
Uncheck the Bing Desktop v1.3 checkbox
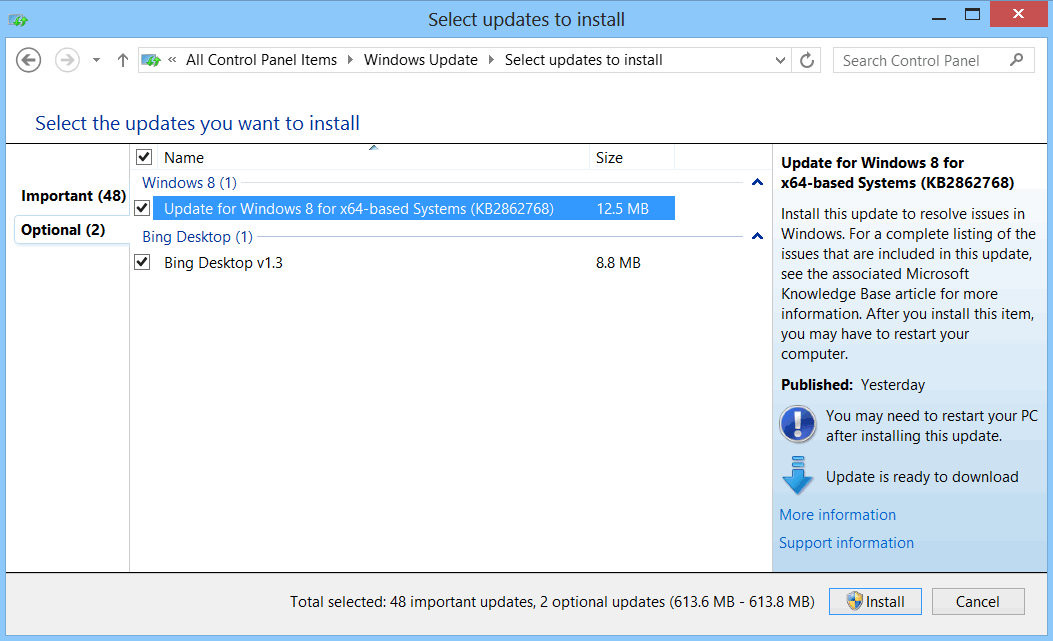coord(142,261)
